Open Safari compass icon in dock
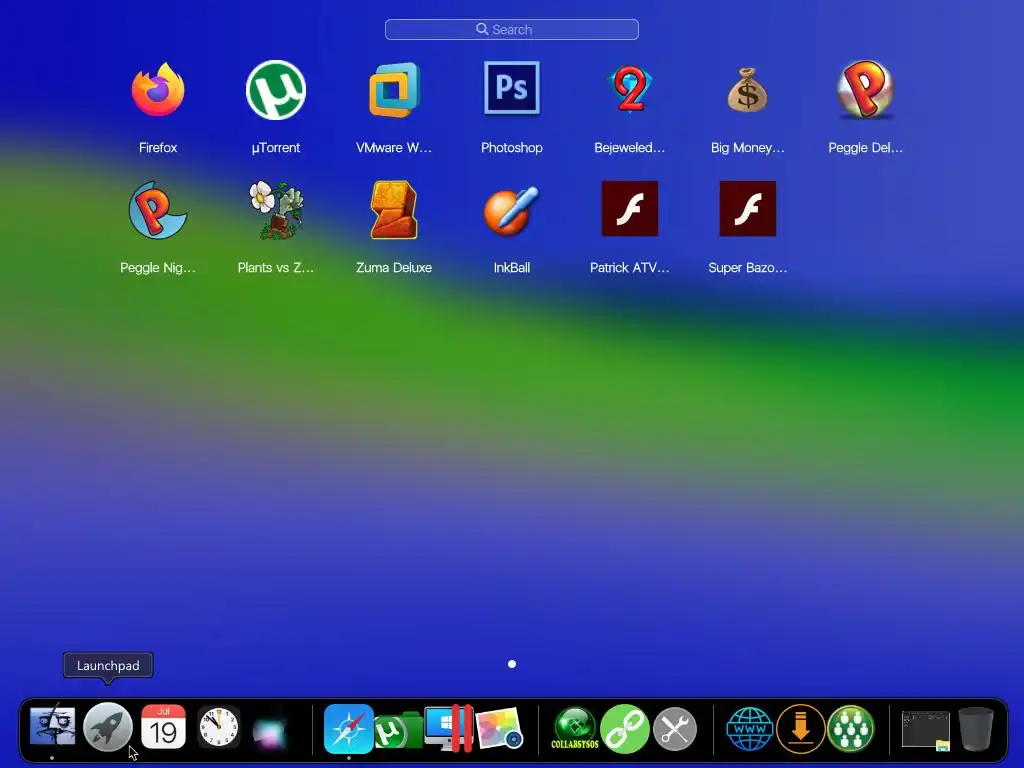1024x768 pixels. (x=349, y=728)
